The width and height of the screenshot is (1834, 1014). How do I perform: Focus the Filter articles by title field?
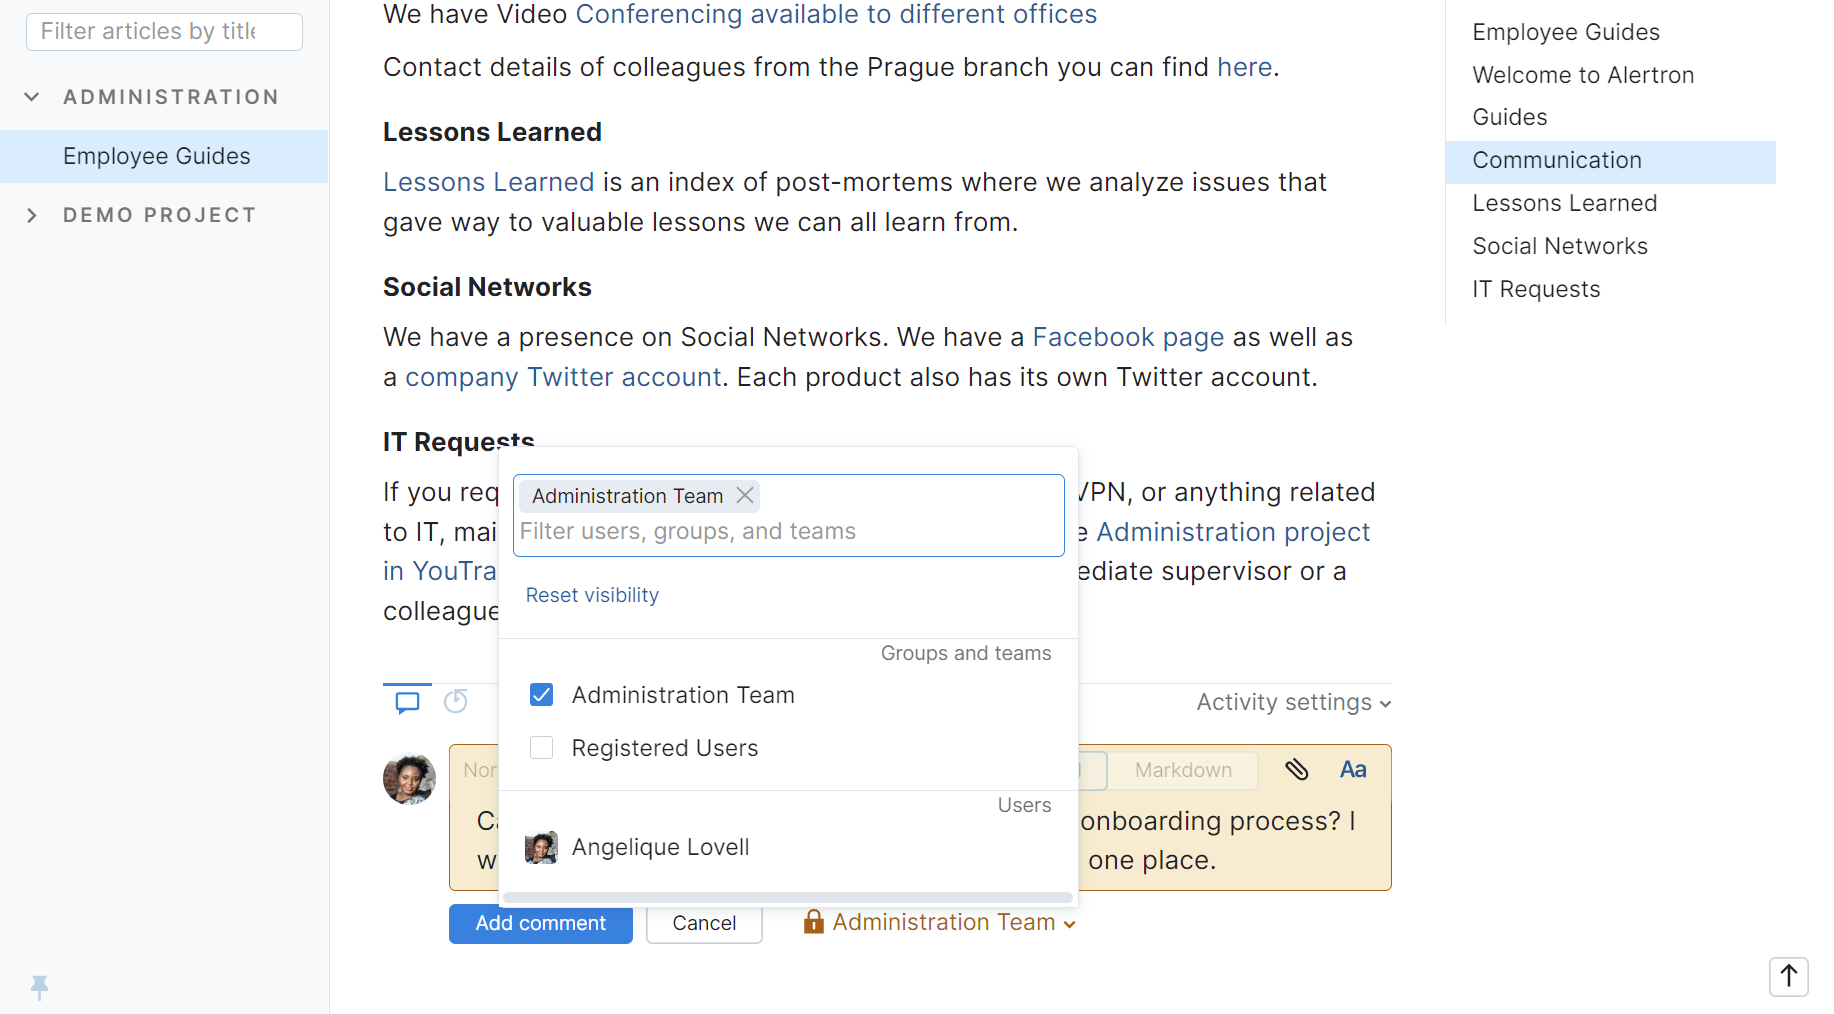tap(164, 32)
